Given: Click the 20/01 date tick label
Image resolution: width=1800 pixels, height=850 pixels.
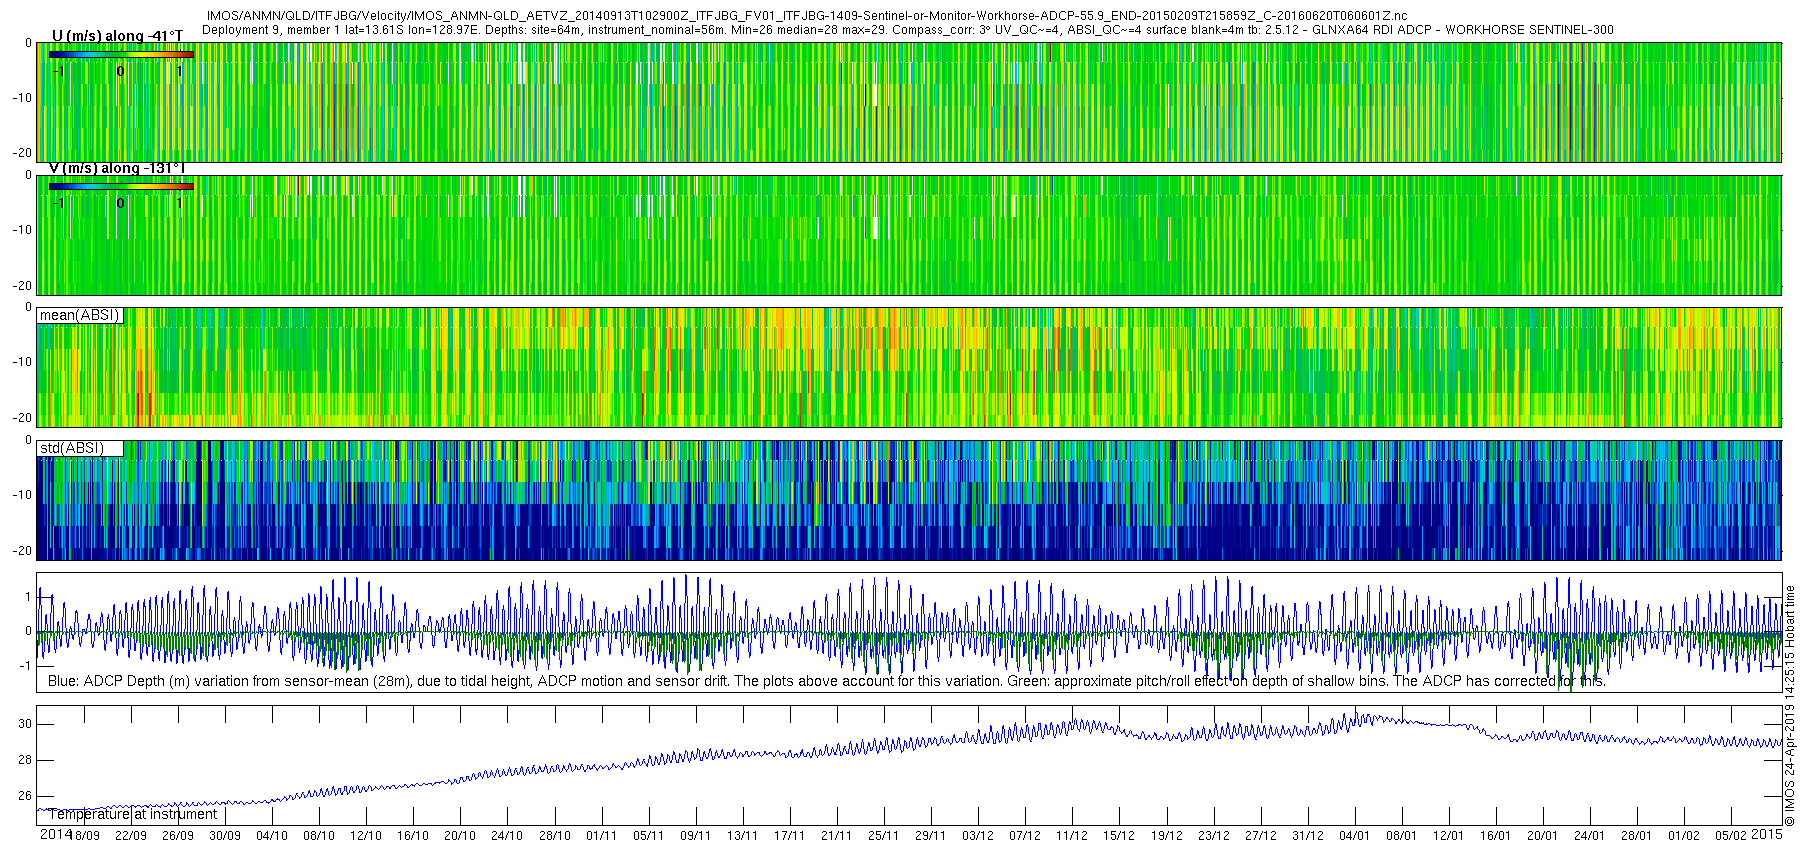Looking at the screenshot, I should pos(1542,836).
